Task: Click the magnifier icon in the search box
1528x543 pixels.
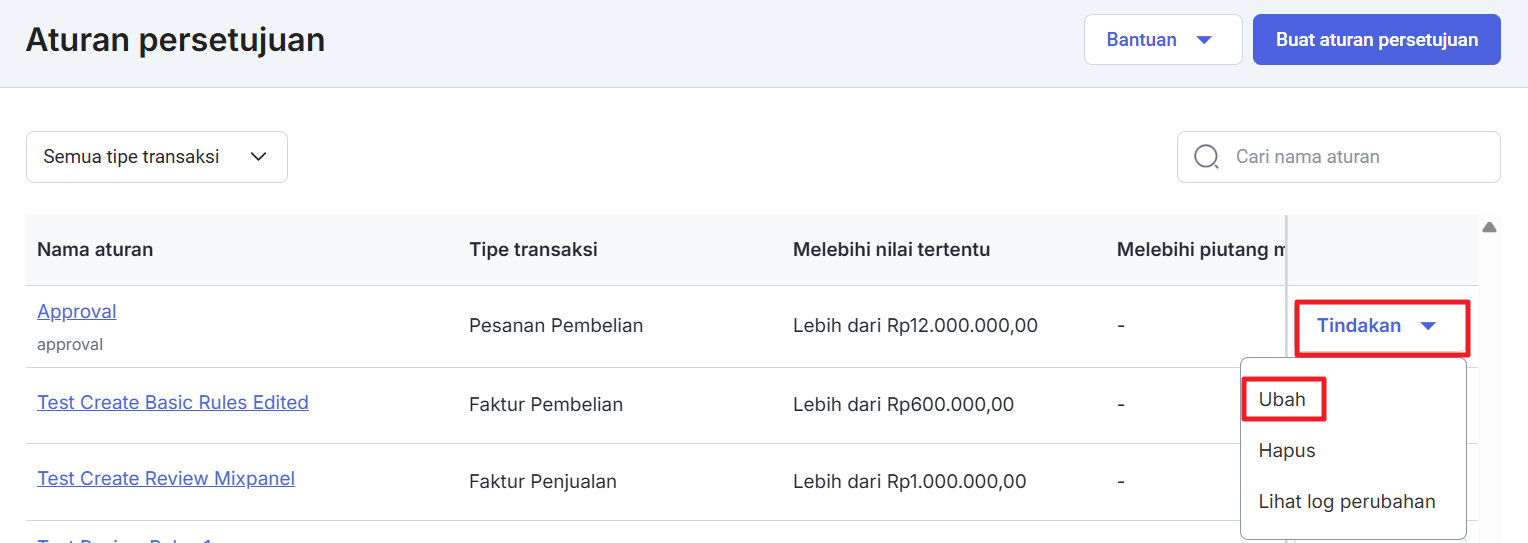Action: point(1207,157)
